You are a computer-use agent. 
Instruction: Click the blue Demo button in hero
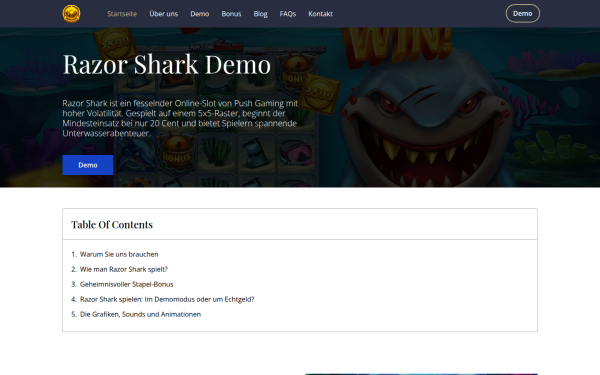pos(88,165)
